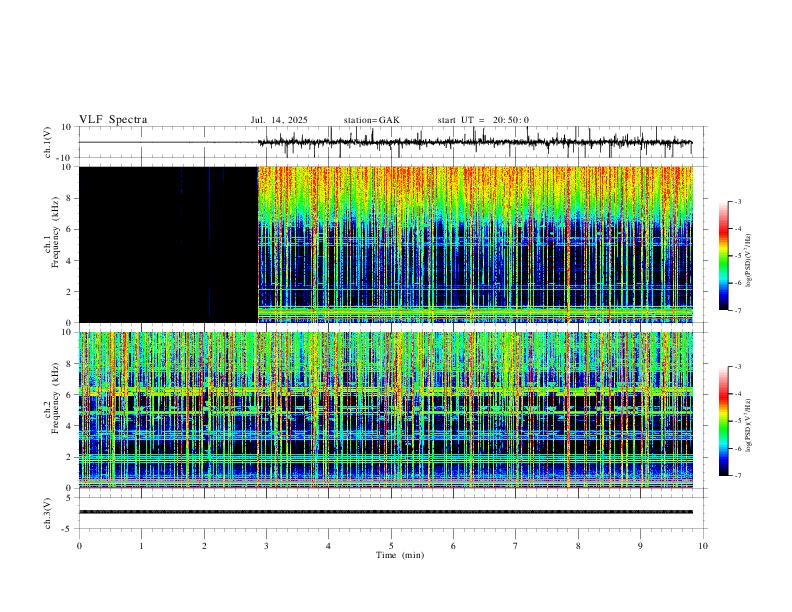
Task: Click the ch.3 voltage trace band
Action: (386, 512)
